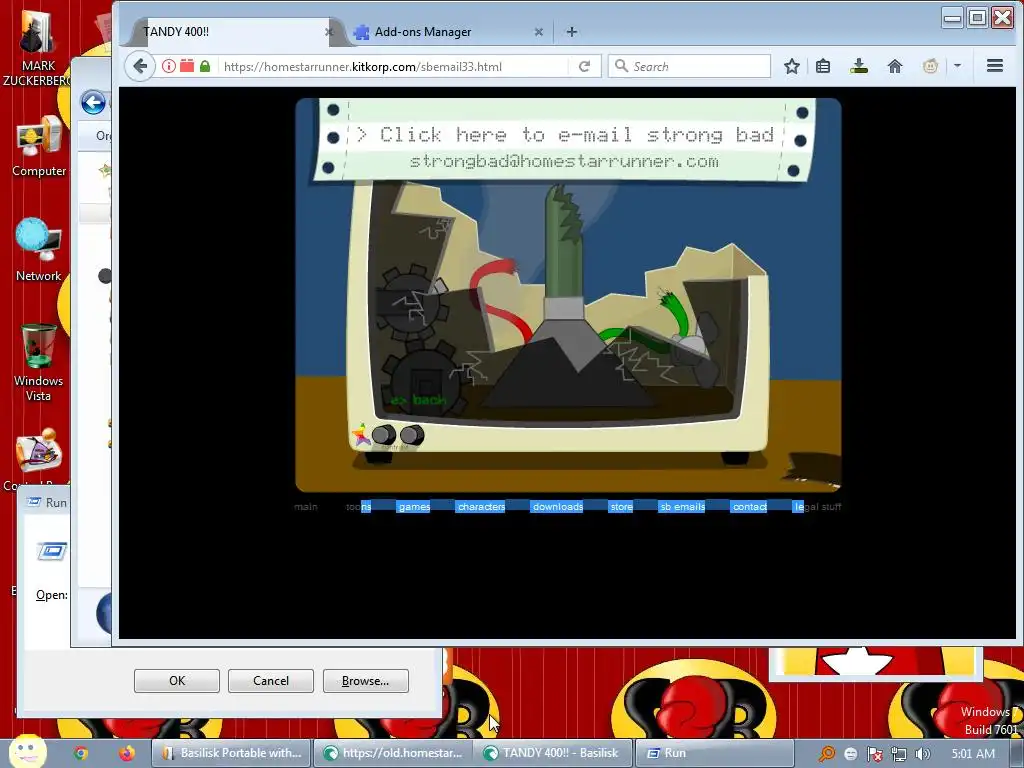Click the right monitor knob
Screen dimensions: 1024x768
(x=412, y=435)
